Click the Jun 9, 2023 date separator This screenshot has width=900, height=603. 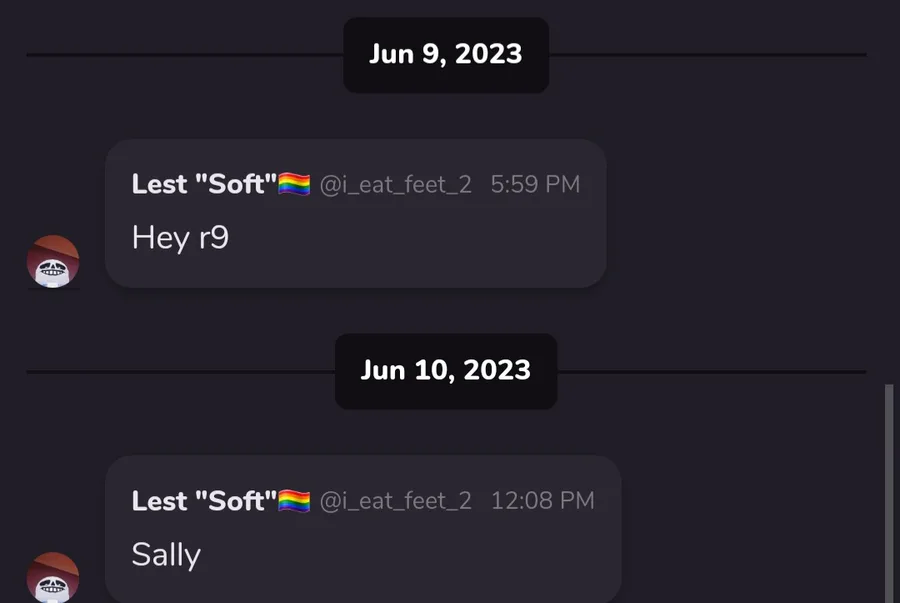pos(446,55)
